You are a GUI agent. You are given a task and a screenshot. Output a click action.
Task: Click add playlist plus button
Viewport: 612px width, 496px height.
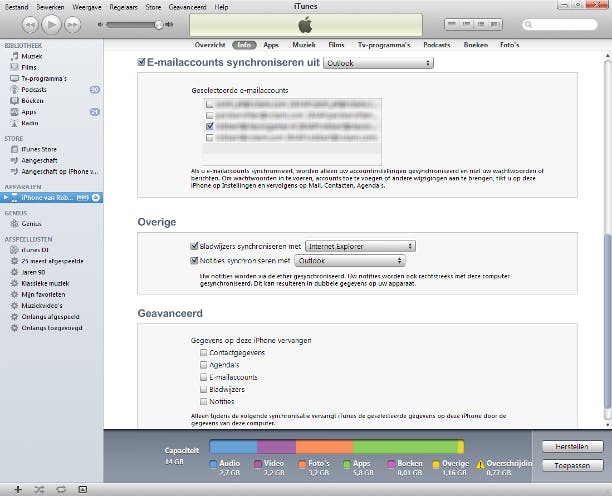tap(18, 489)
